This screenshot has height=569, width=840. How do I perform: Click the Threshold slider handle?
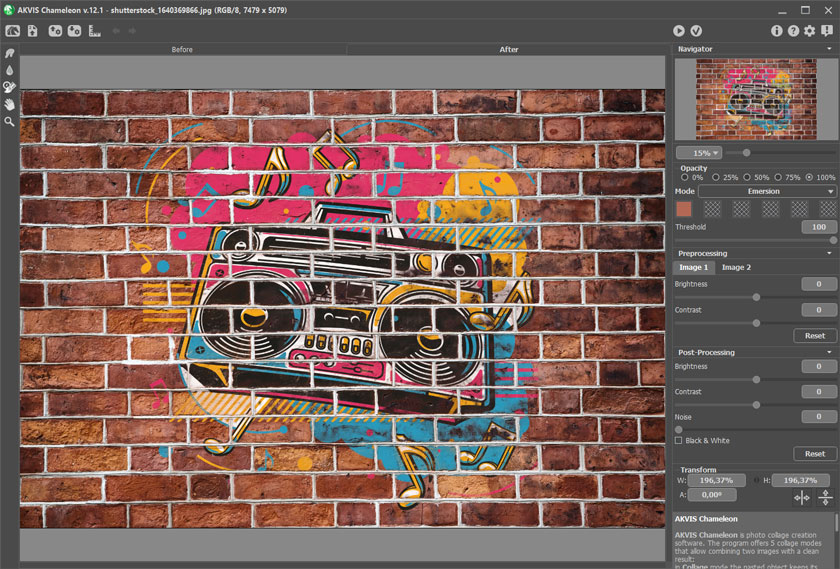pos(833,240)
